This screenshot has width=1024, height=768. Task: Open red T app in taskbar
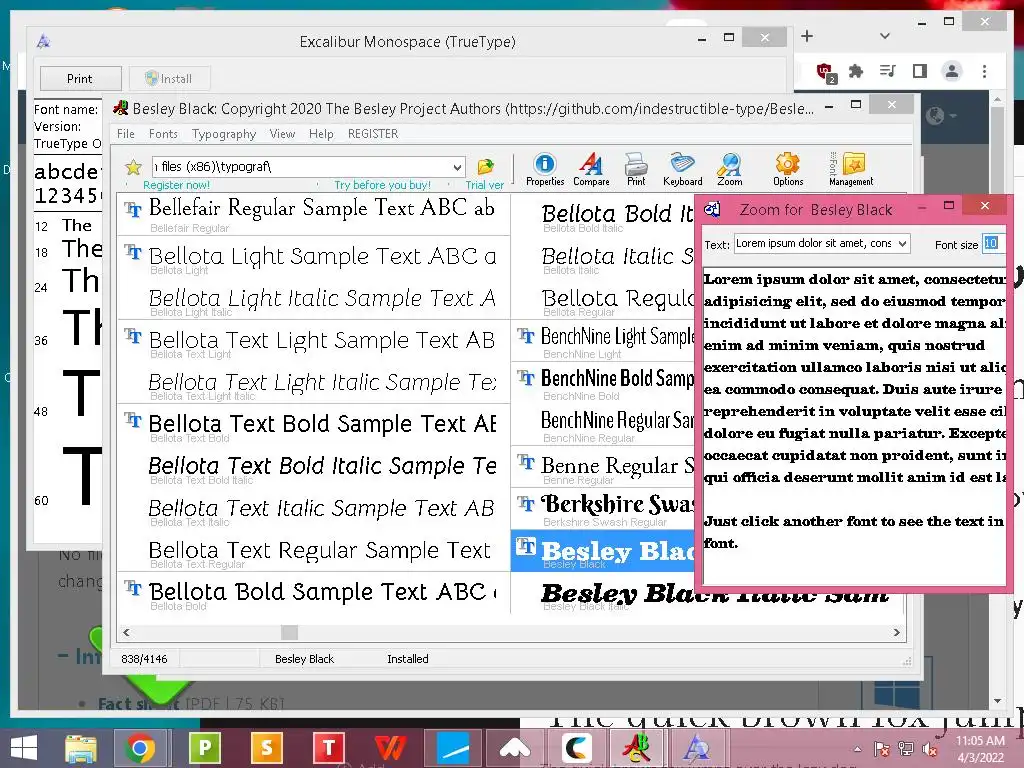(328, 748)
